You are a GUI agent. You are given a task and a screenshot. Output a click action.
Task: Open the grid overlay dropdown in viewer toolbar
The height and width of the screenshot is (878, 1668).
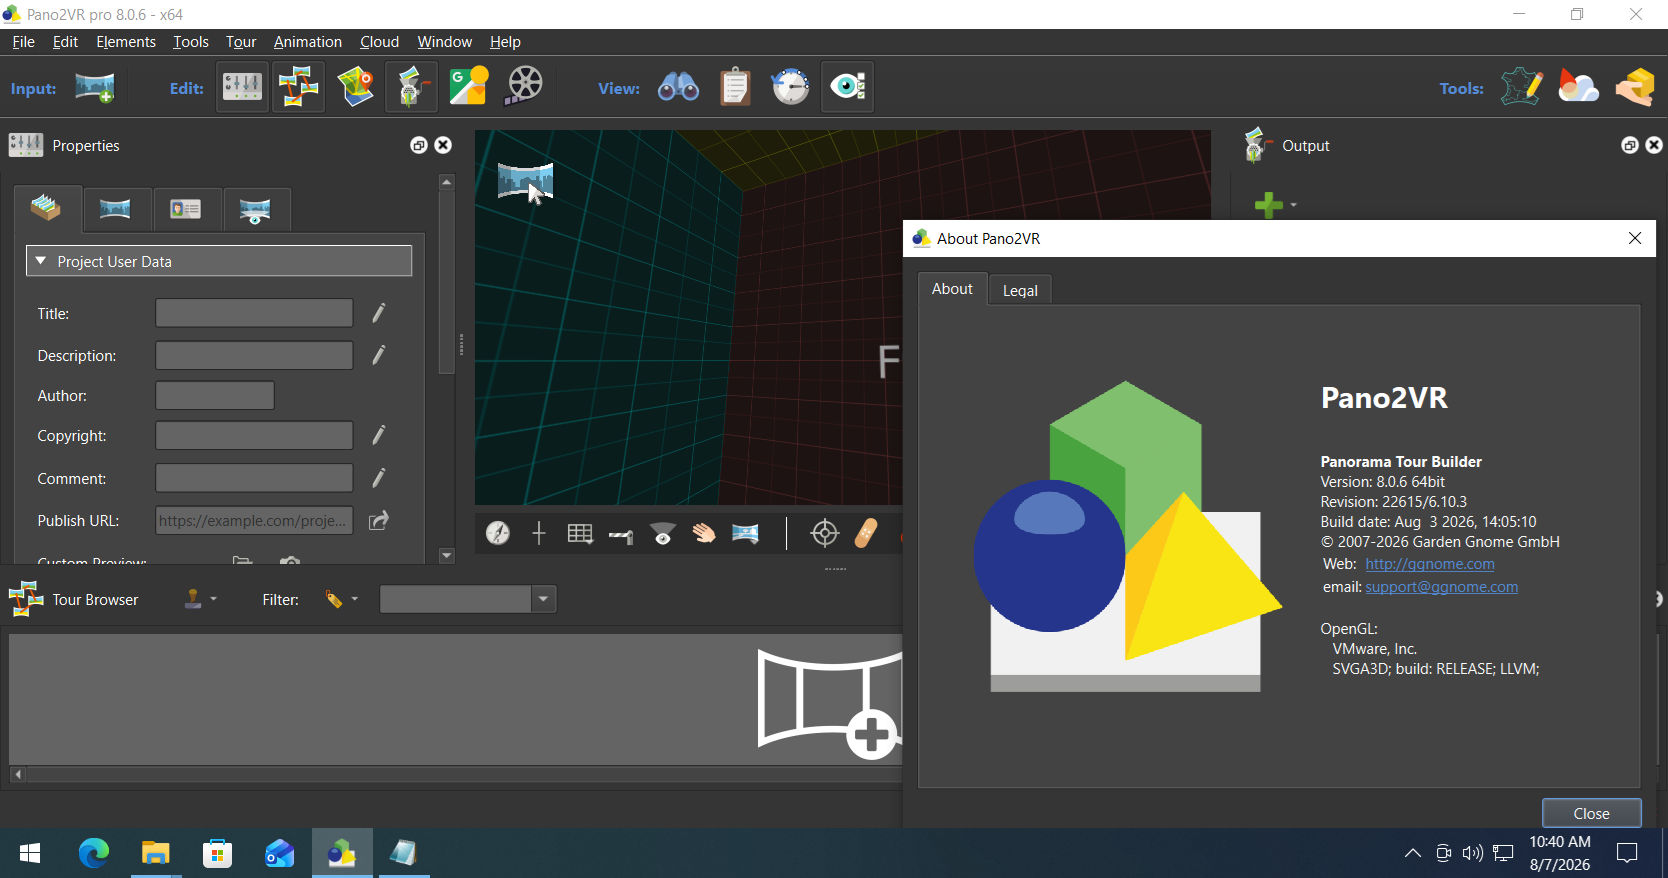580,533
